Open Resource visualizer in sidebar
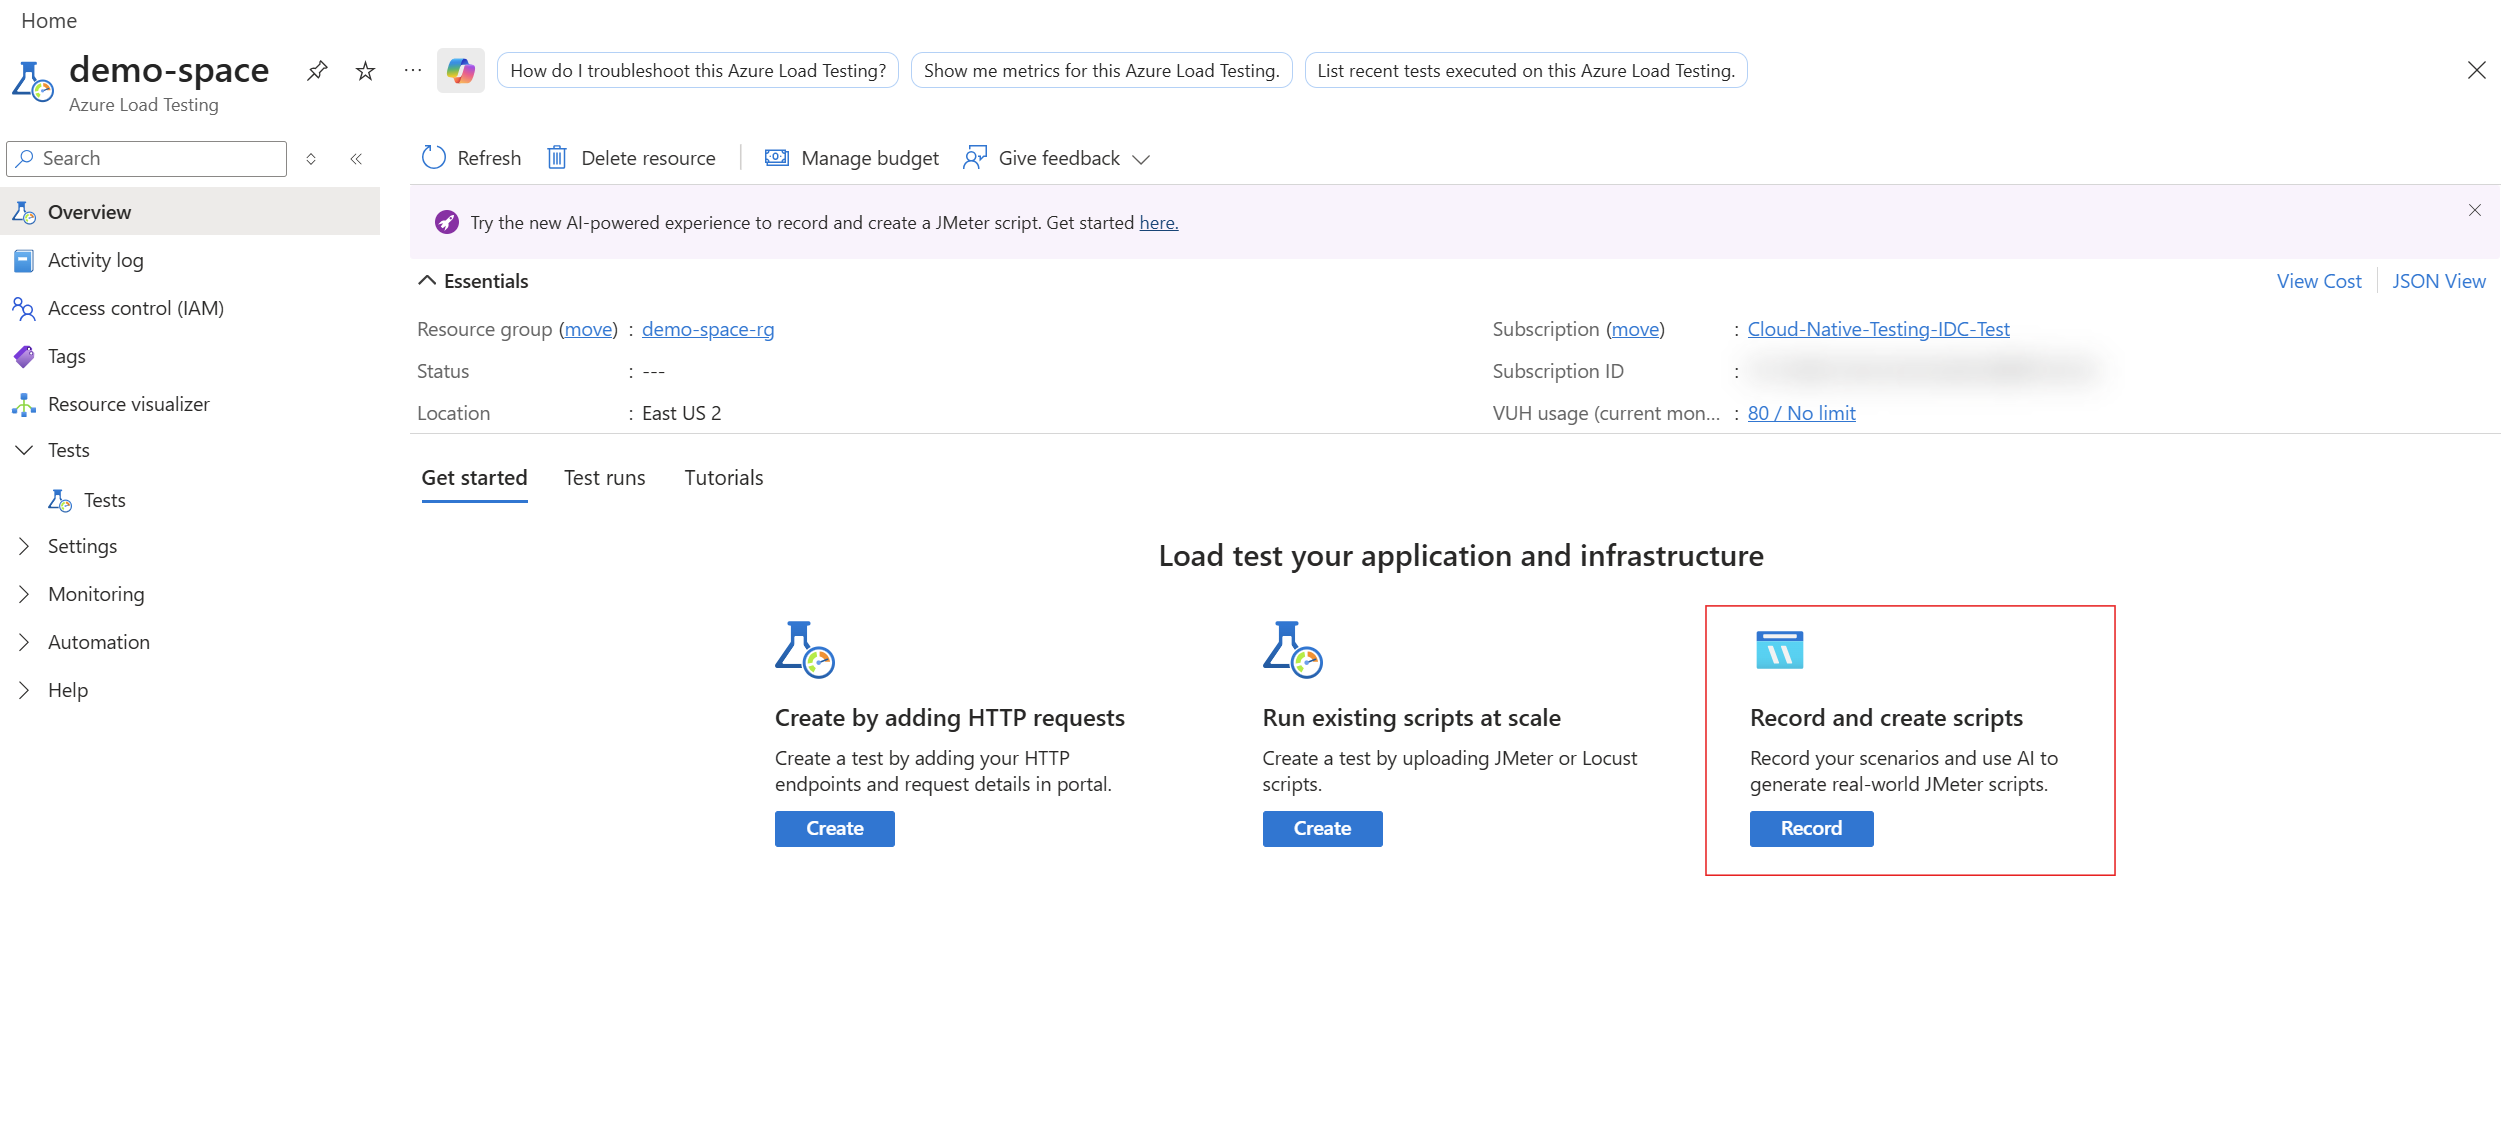The width and height of the screenshot is (2518, 1147). click(128, 404)
